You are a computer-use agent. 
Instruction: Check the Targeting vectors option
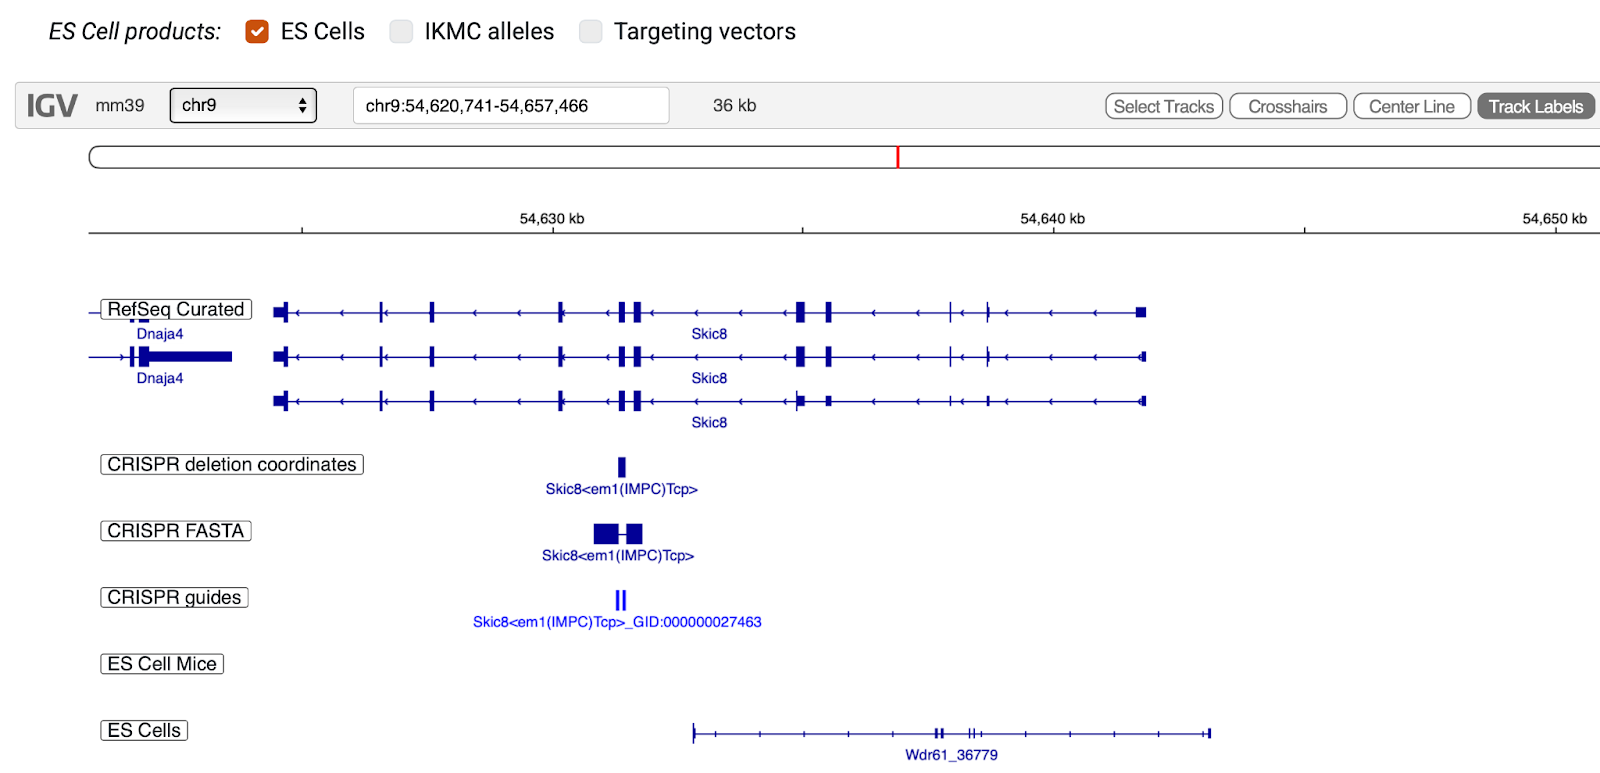(x=591, y=31)
